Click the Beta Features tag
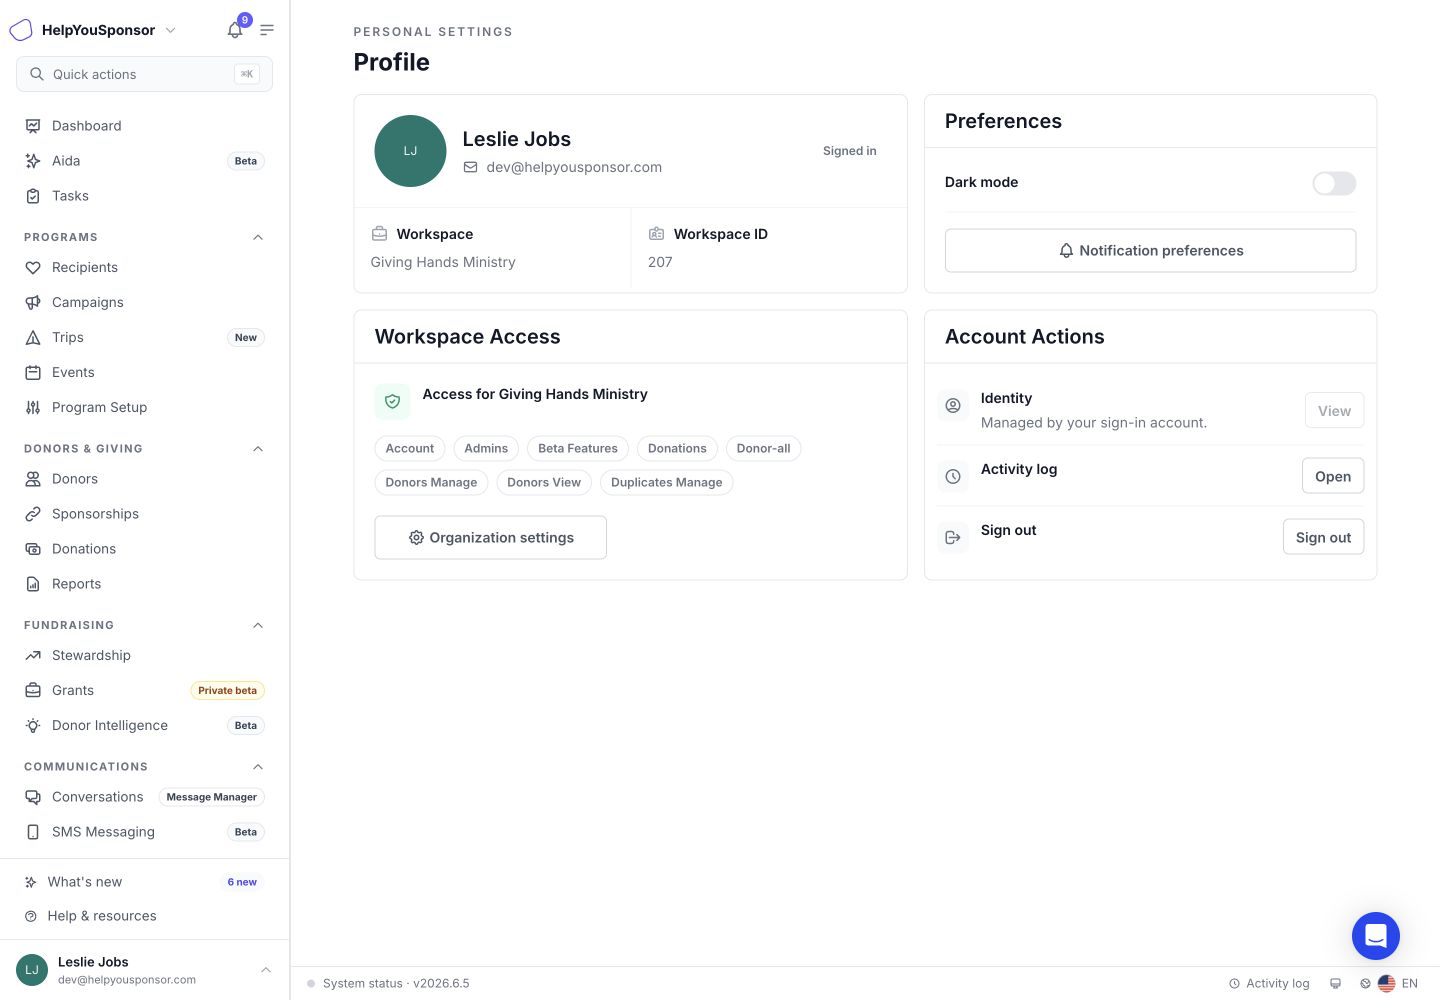This screenshot has width=1440, height=1000. pyautogui.click(x=578, y=449)
